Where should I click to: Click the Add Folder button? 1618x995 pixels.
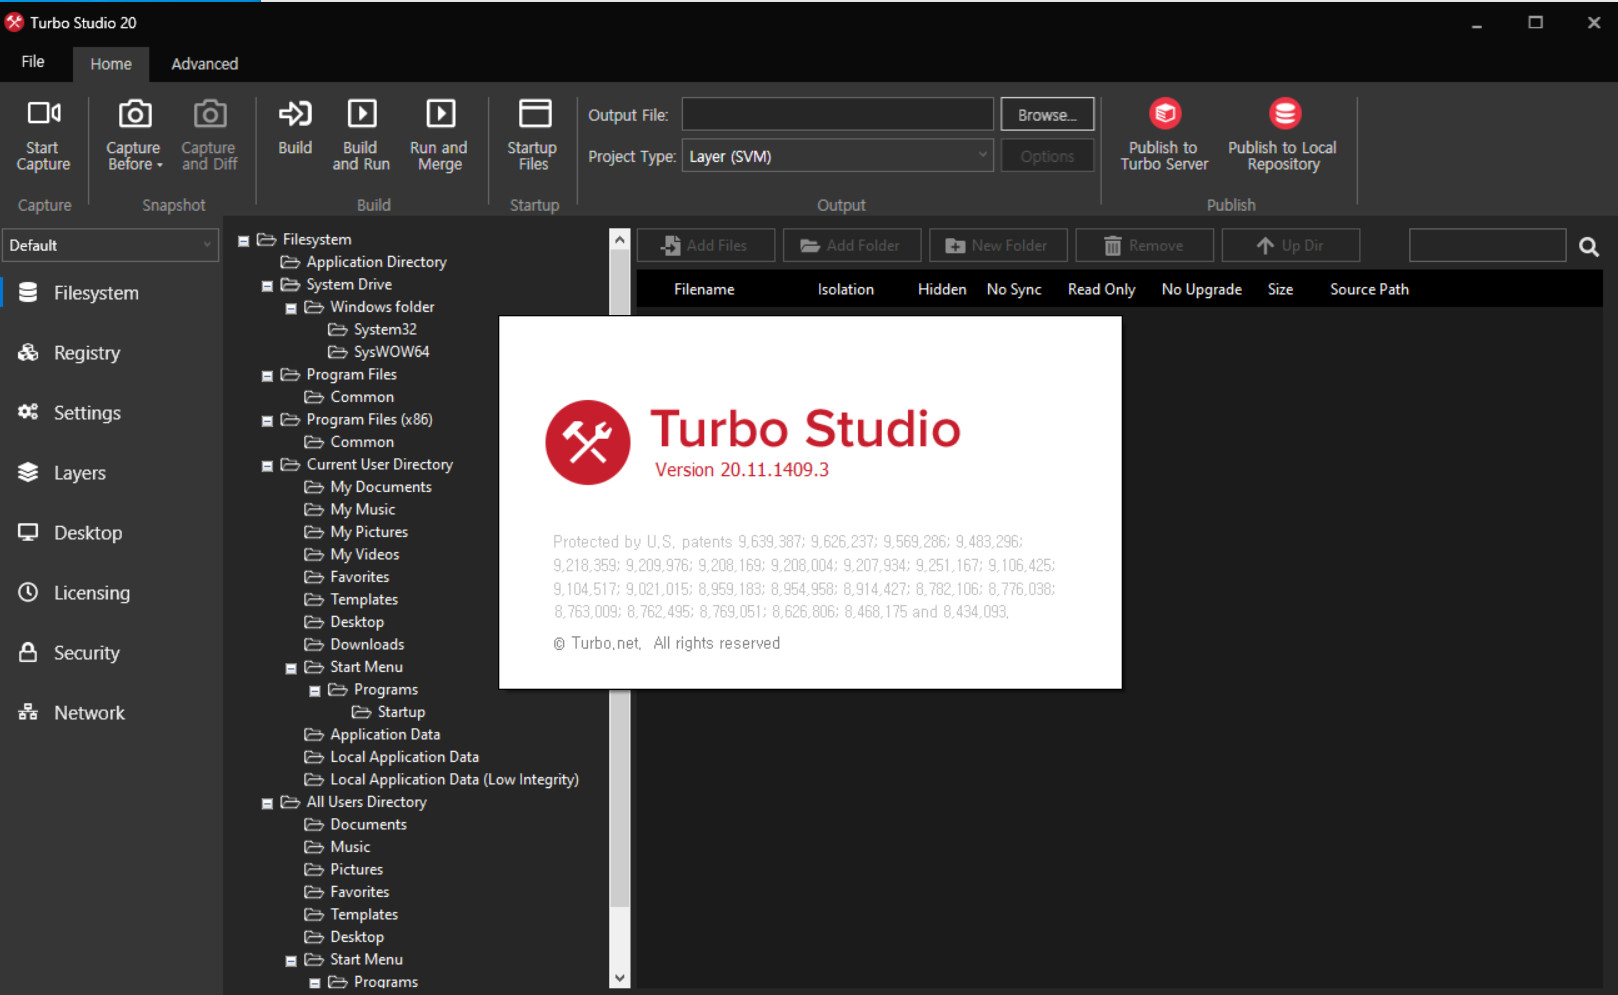click(x=852, y=245)
